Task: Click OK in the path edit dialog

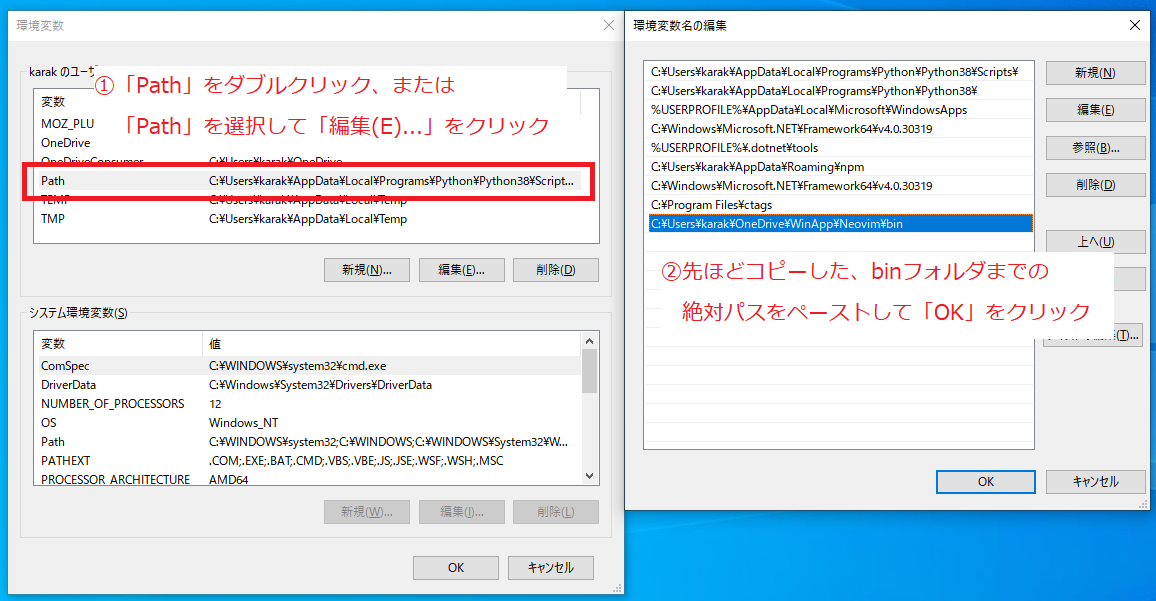Action: [985, 481]
